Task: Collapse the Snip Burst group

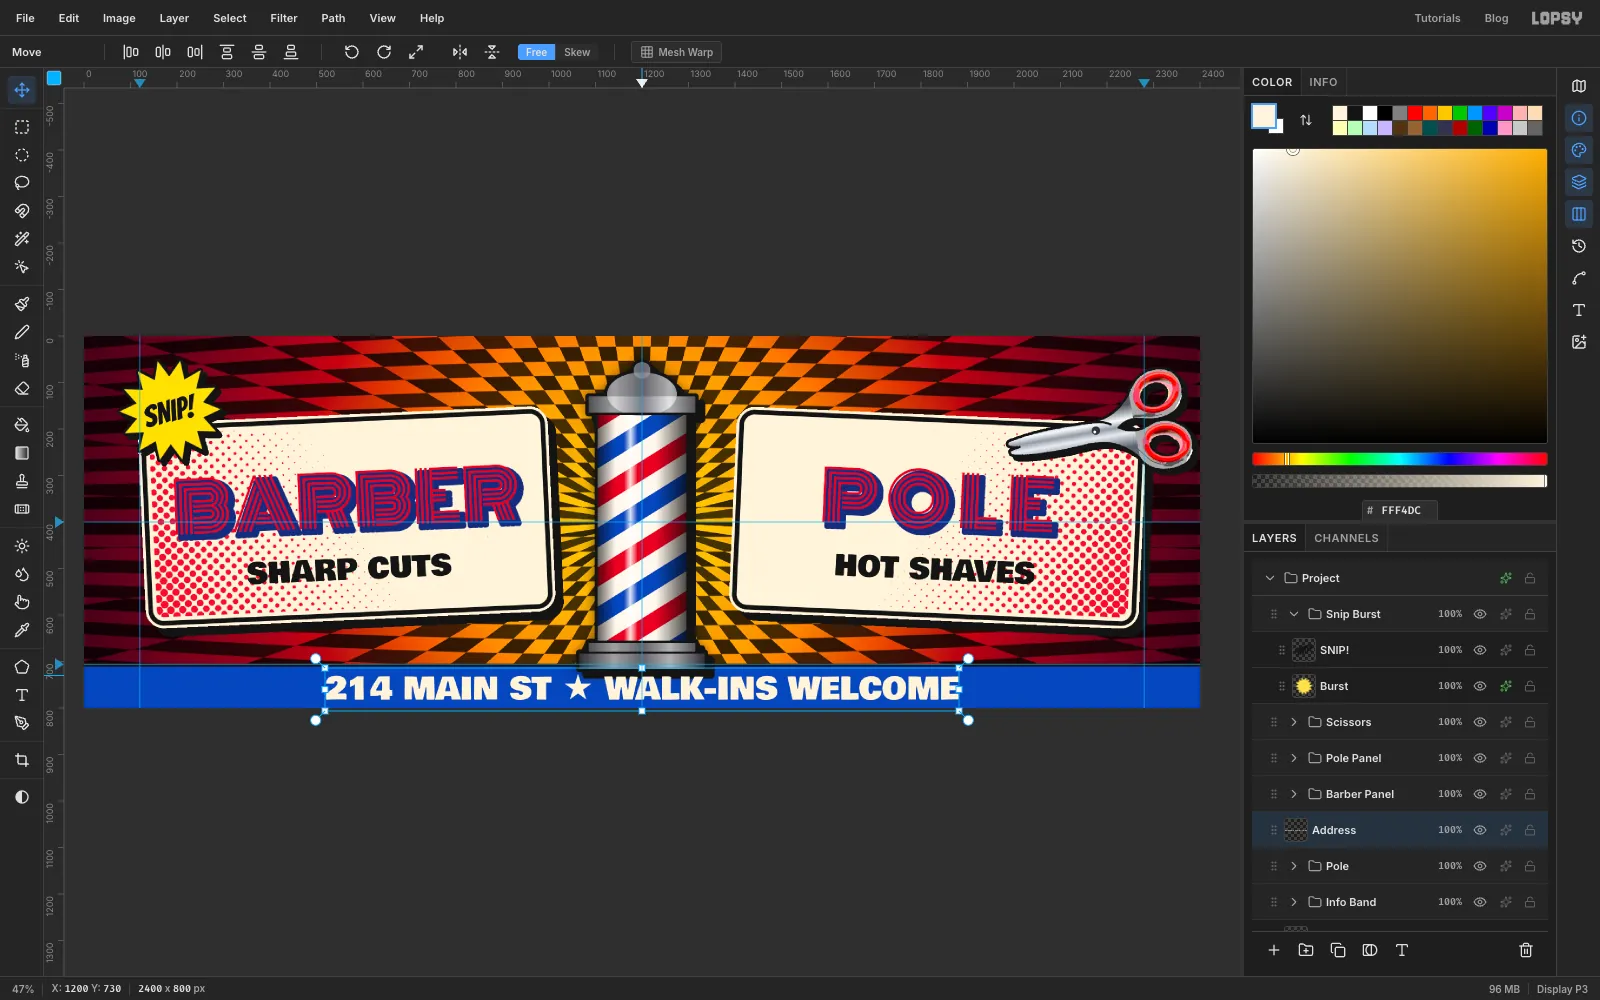Action: point(1294,614)
